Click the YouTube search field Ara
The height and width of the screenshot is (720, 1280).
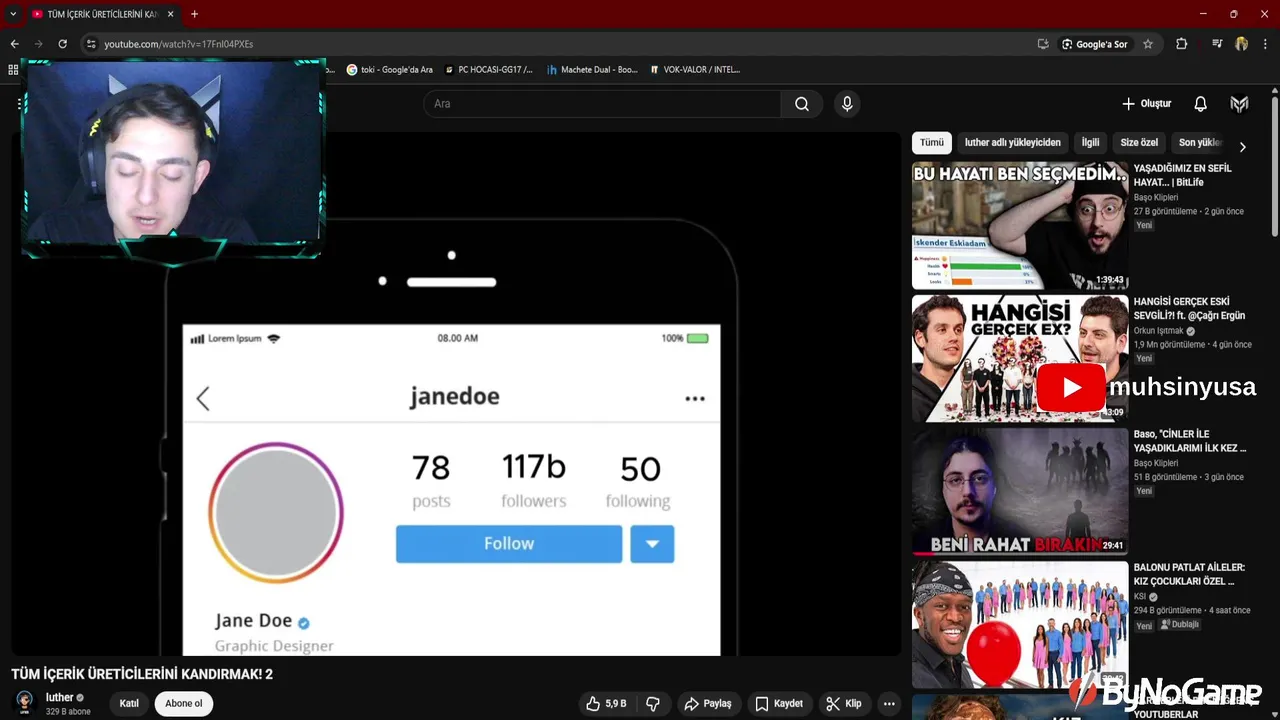point(602,104)
